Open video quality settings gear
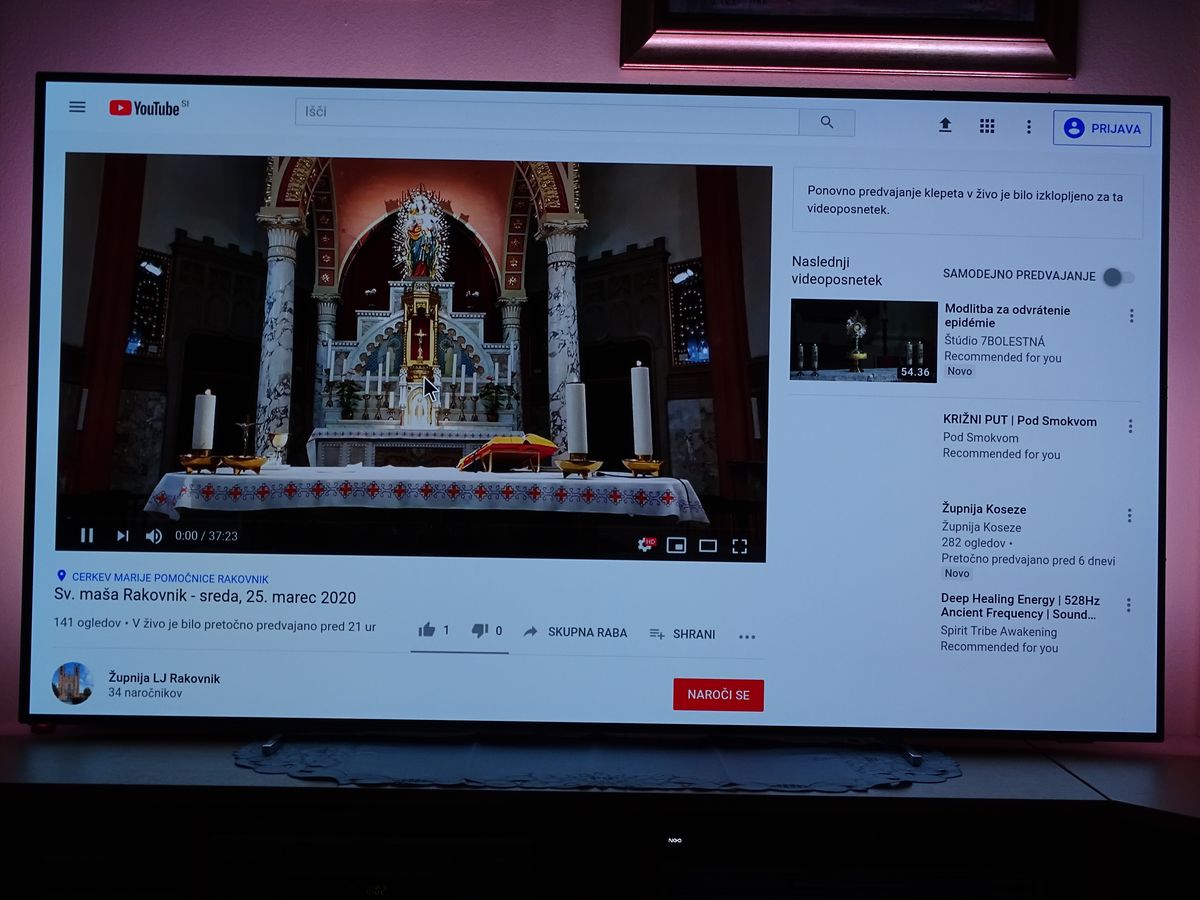This screenshot has height=900, width=1200. pos(646,545)
